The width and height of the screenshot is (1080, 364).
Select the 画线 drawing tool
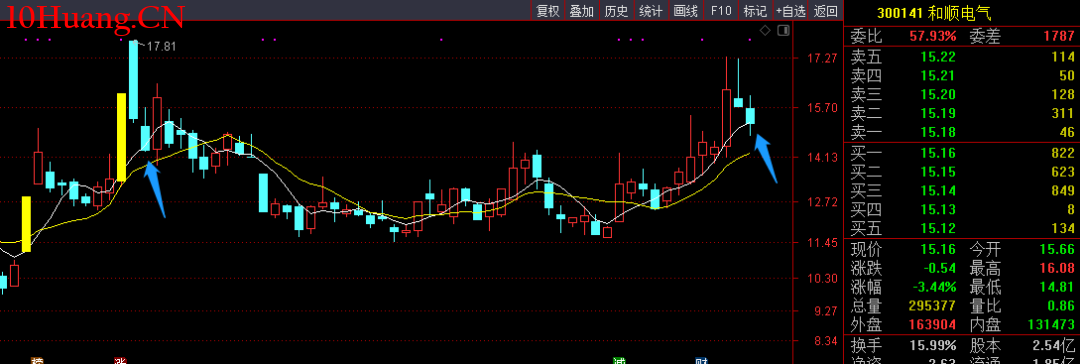pos(686,11)
